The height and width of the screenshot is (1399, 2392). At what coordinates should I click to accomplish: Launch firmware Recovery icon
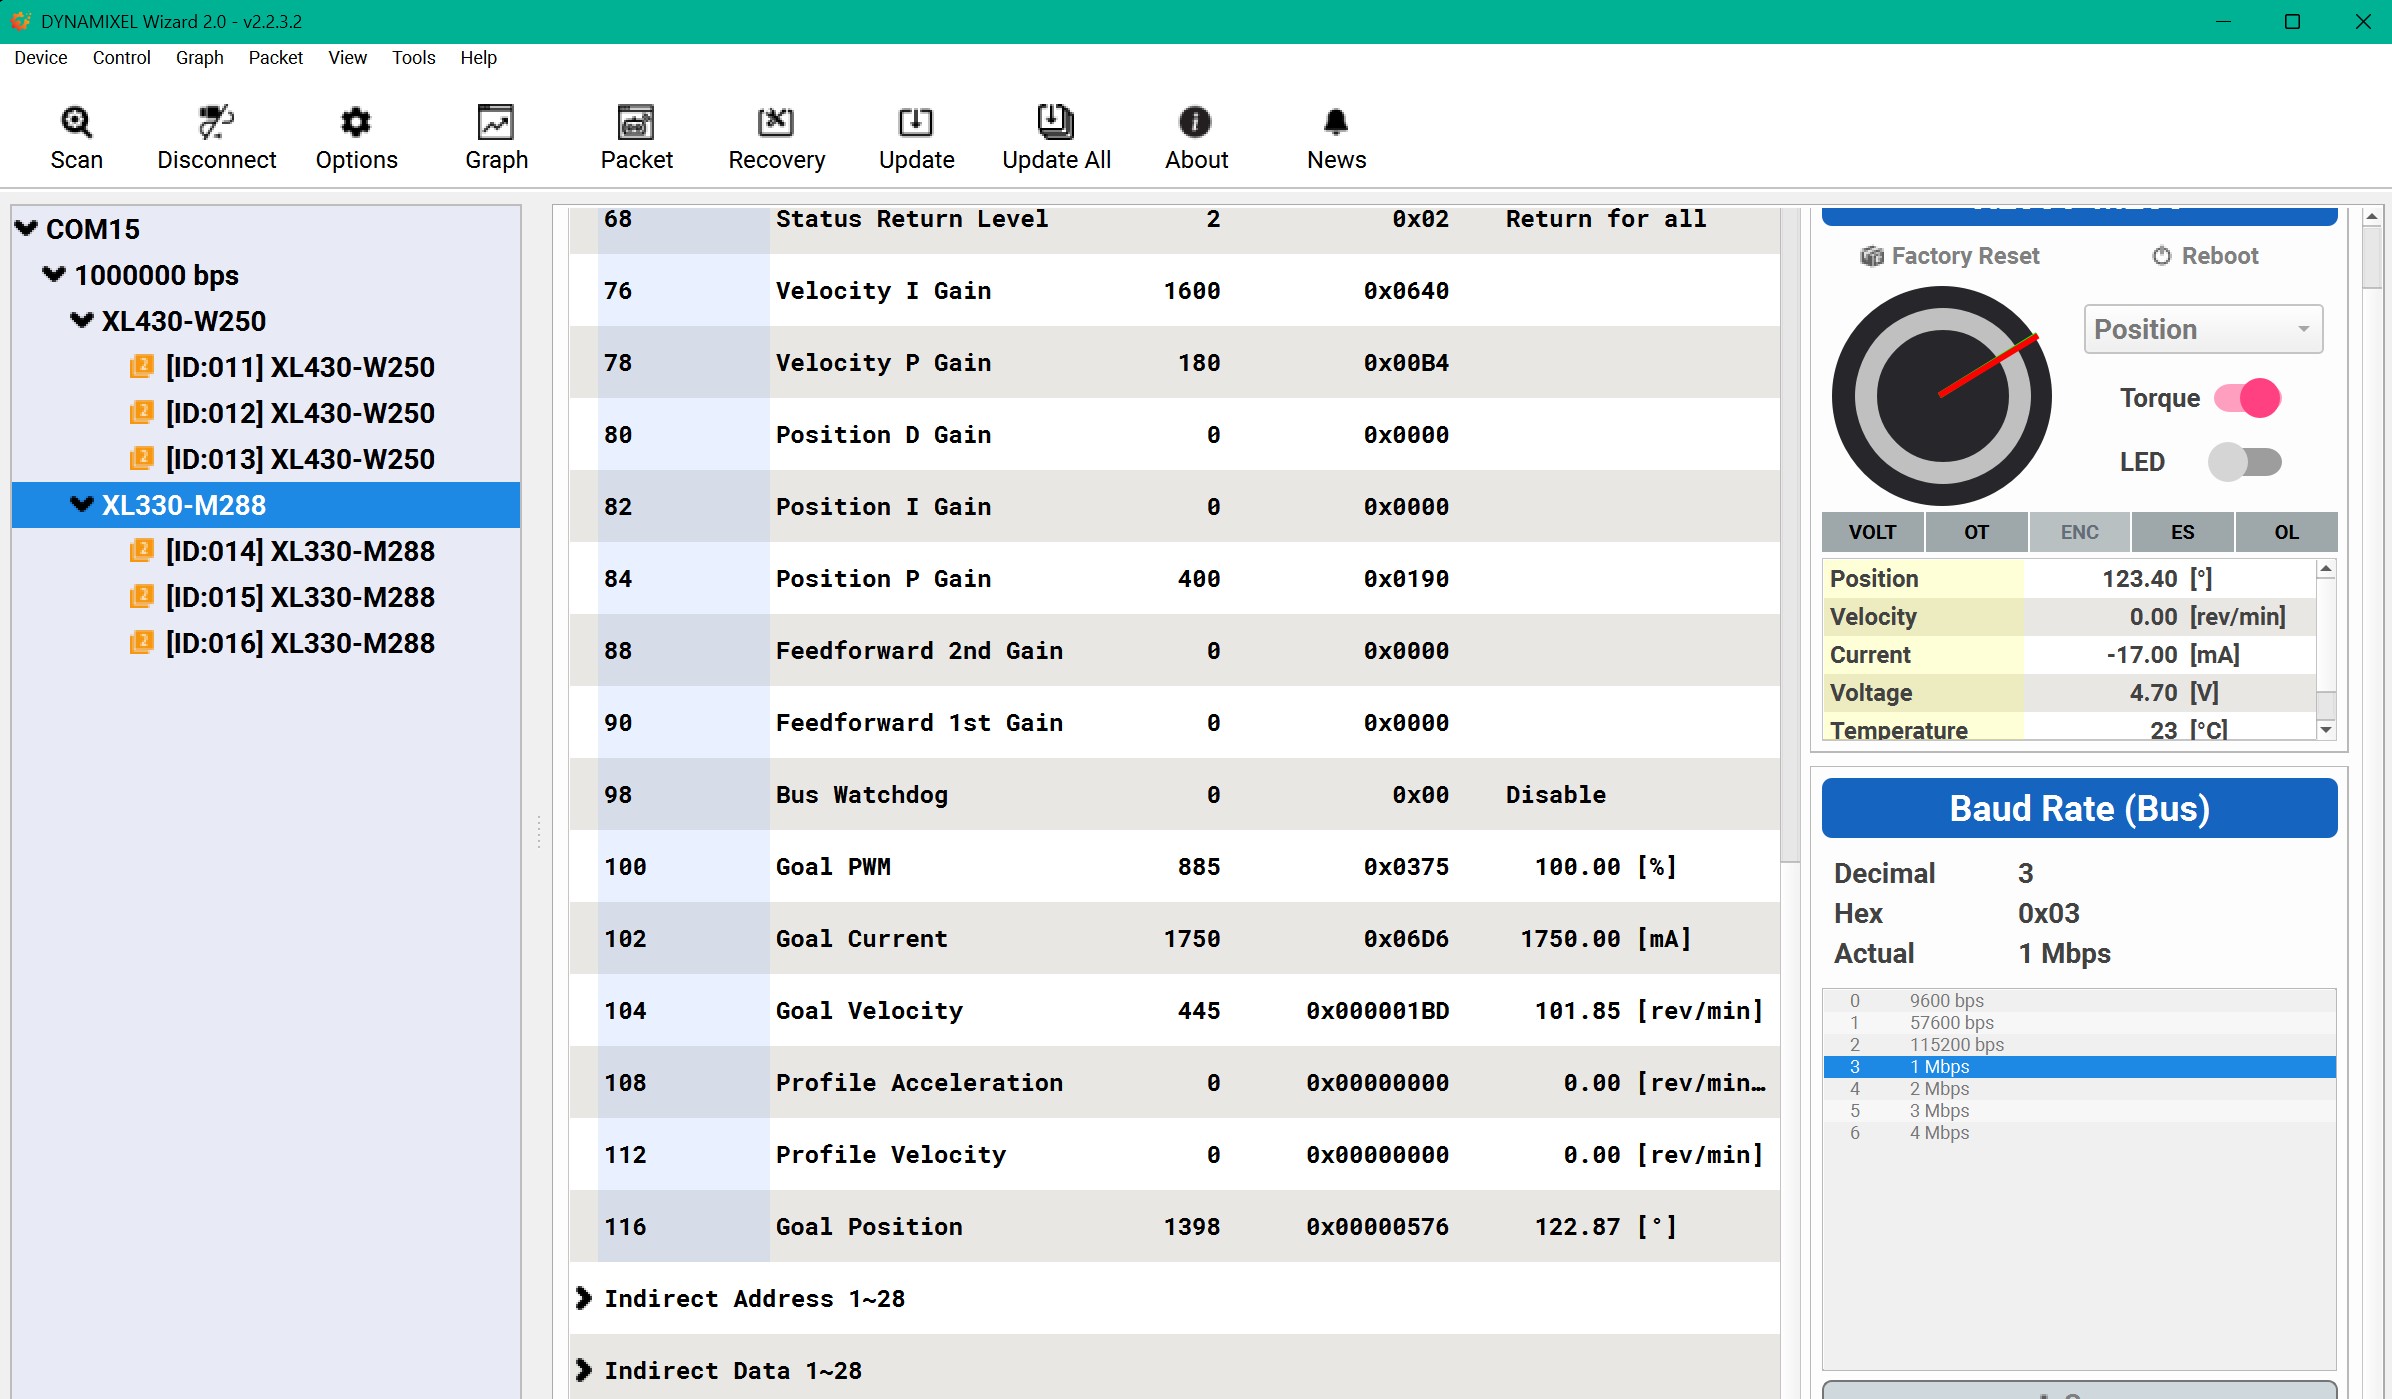pyautogui.click(x=776, y=122)
